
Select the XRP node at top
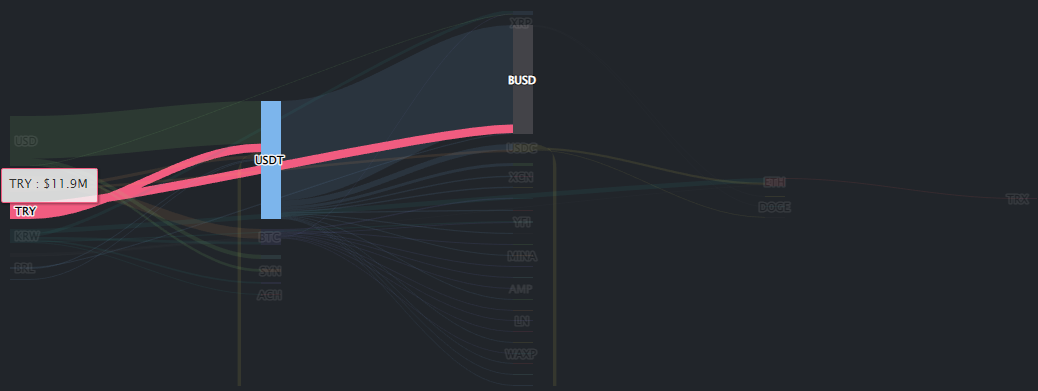tap(521, 22)
